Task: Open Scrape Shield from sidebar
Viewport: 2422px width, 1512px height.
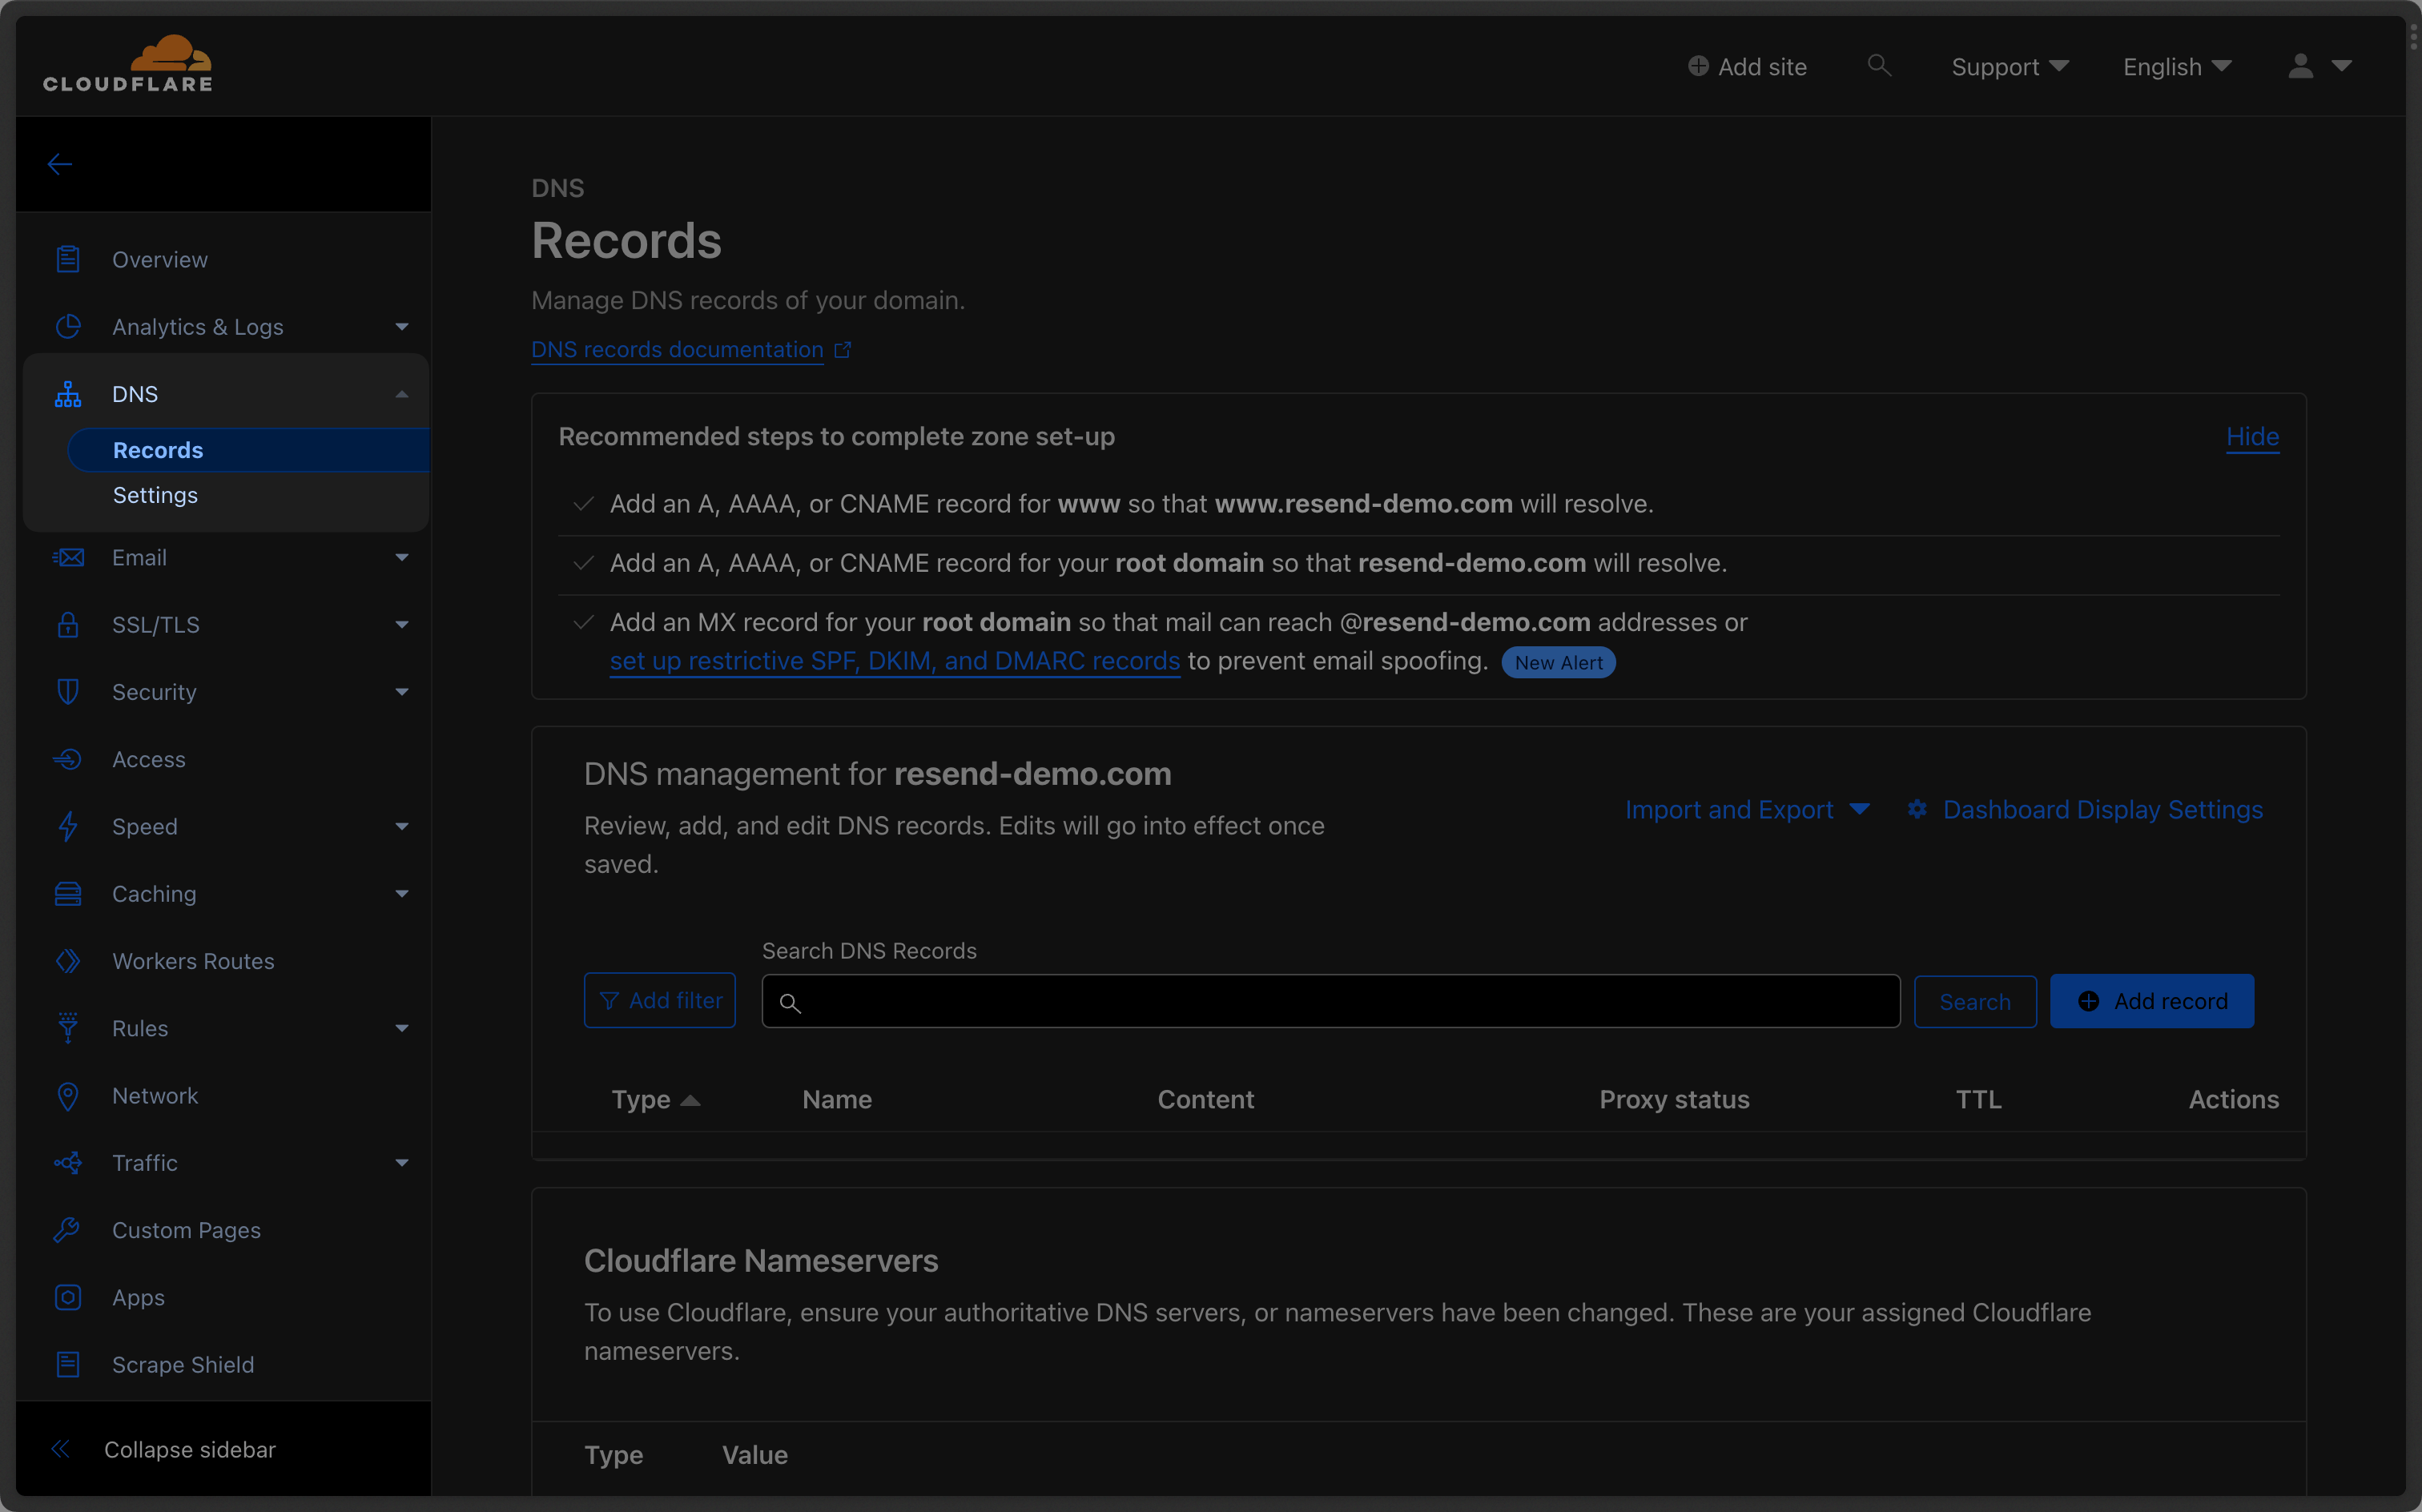Action: click(x=183, y=1364)
